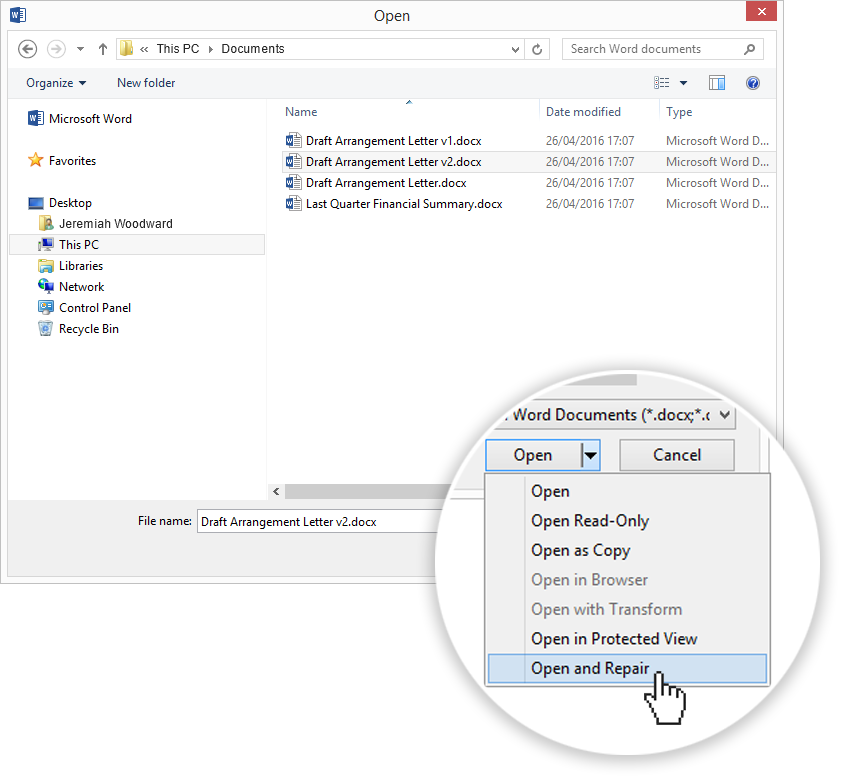Screen dimensions: 850x781
Task: Open the view options dropdown arrow
Action: 684,83
